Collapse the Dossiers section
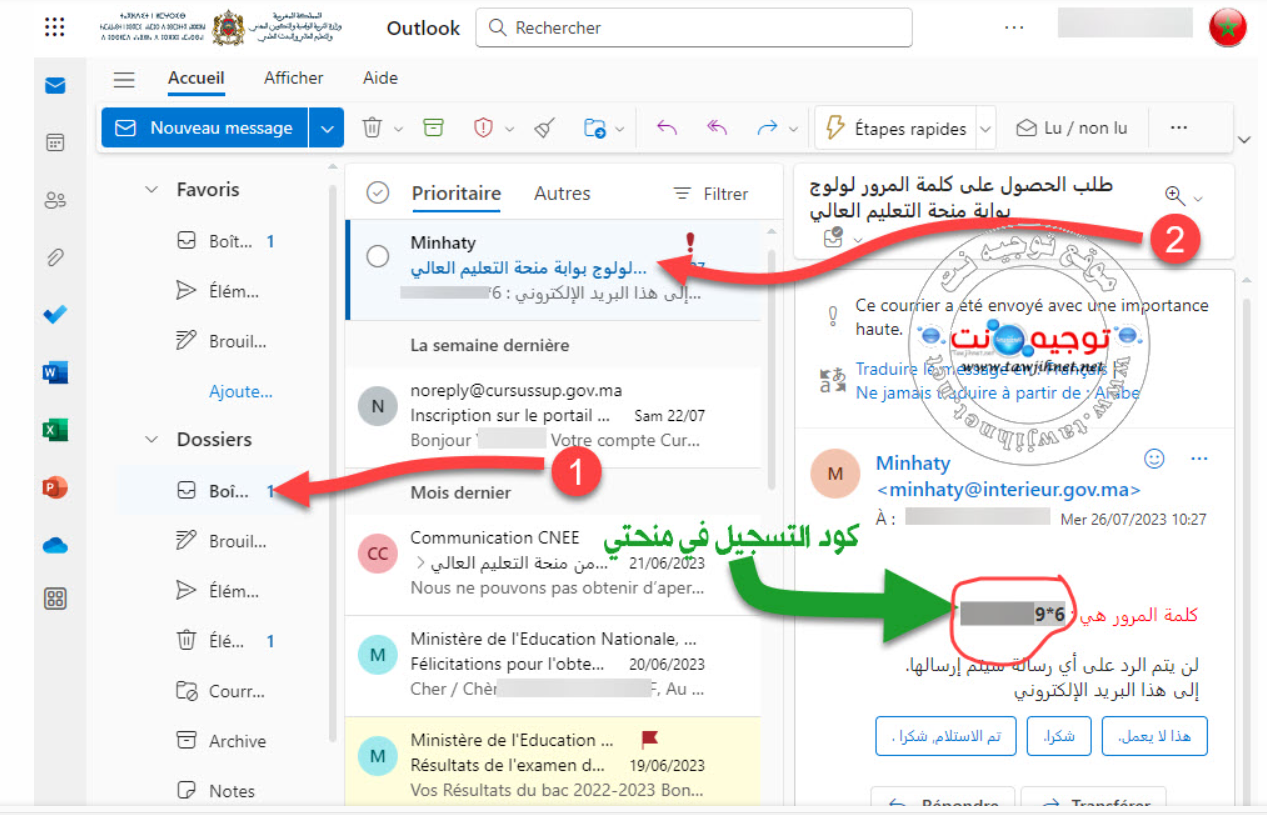1267x815 pixels. [152, 439]
